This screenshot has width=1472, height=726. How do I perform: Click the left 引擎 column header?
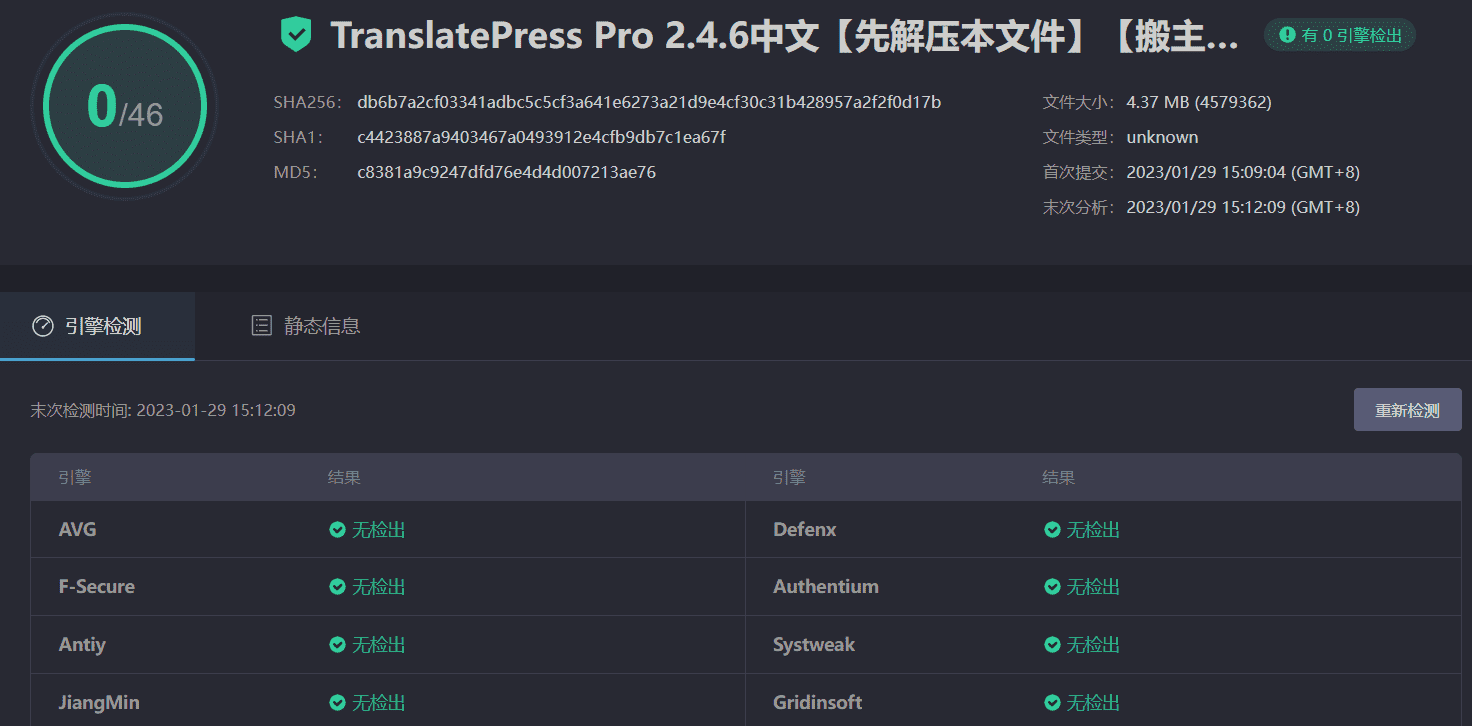(75, 478)
